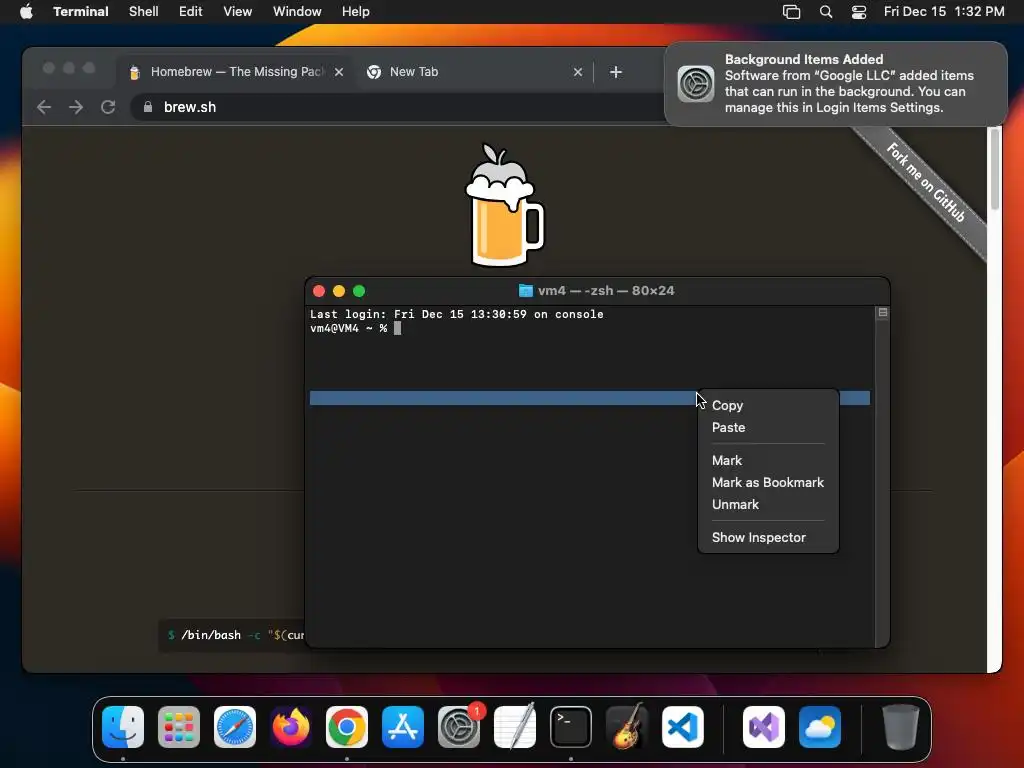
Task: Select Mark as Bookmark
Action: 768,483
